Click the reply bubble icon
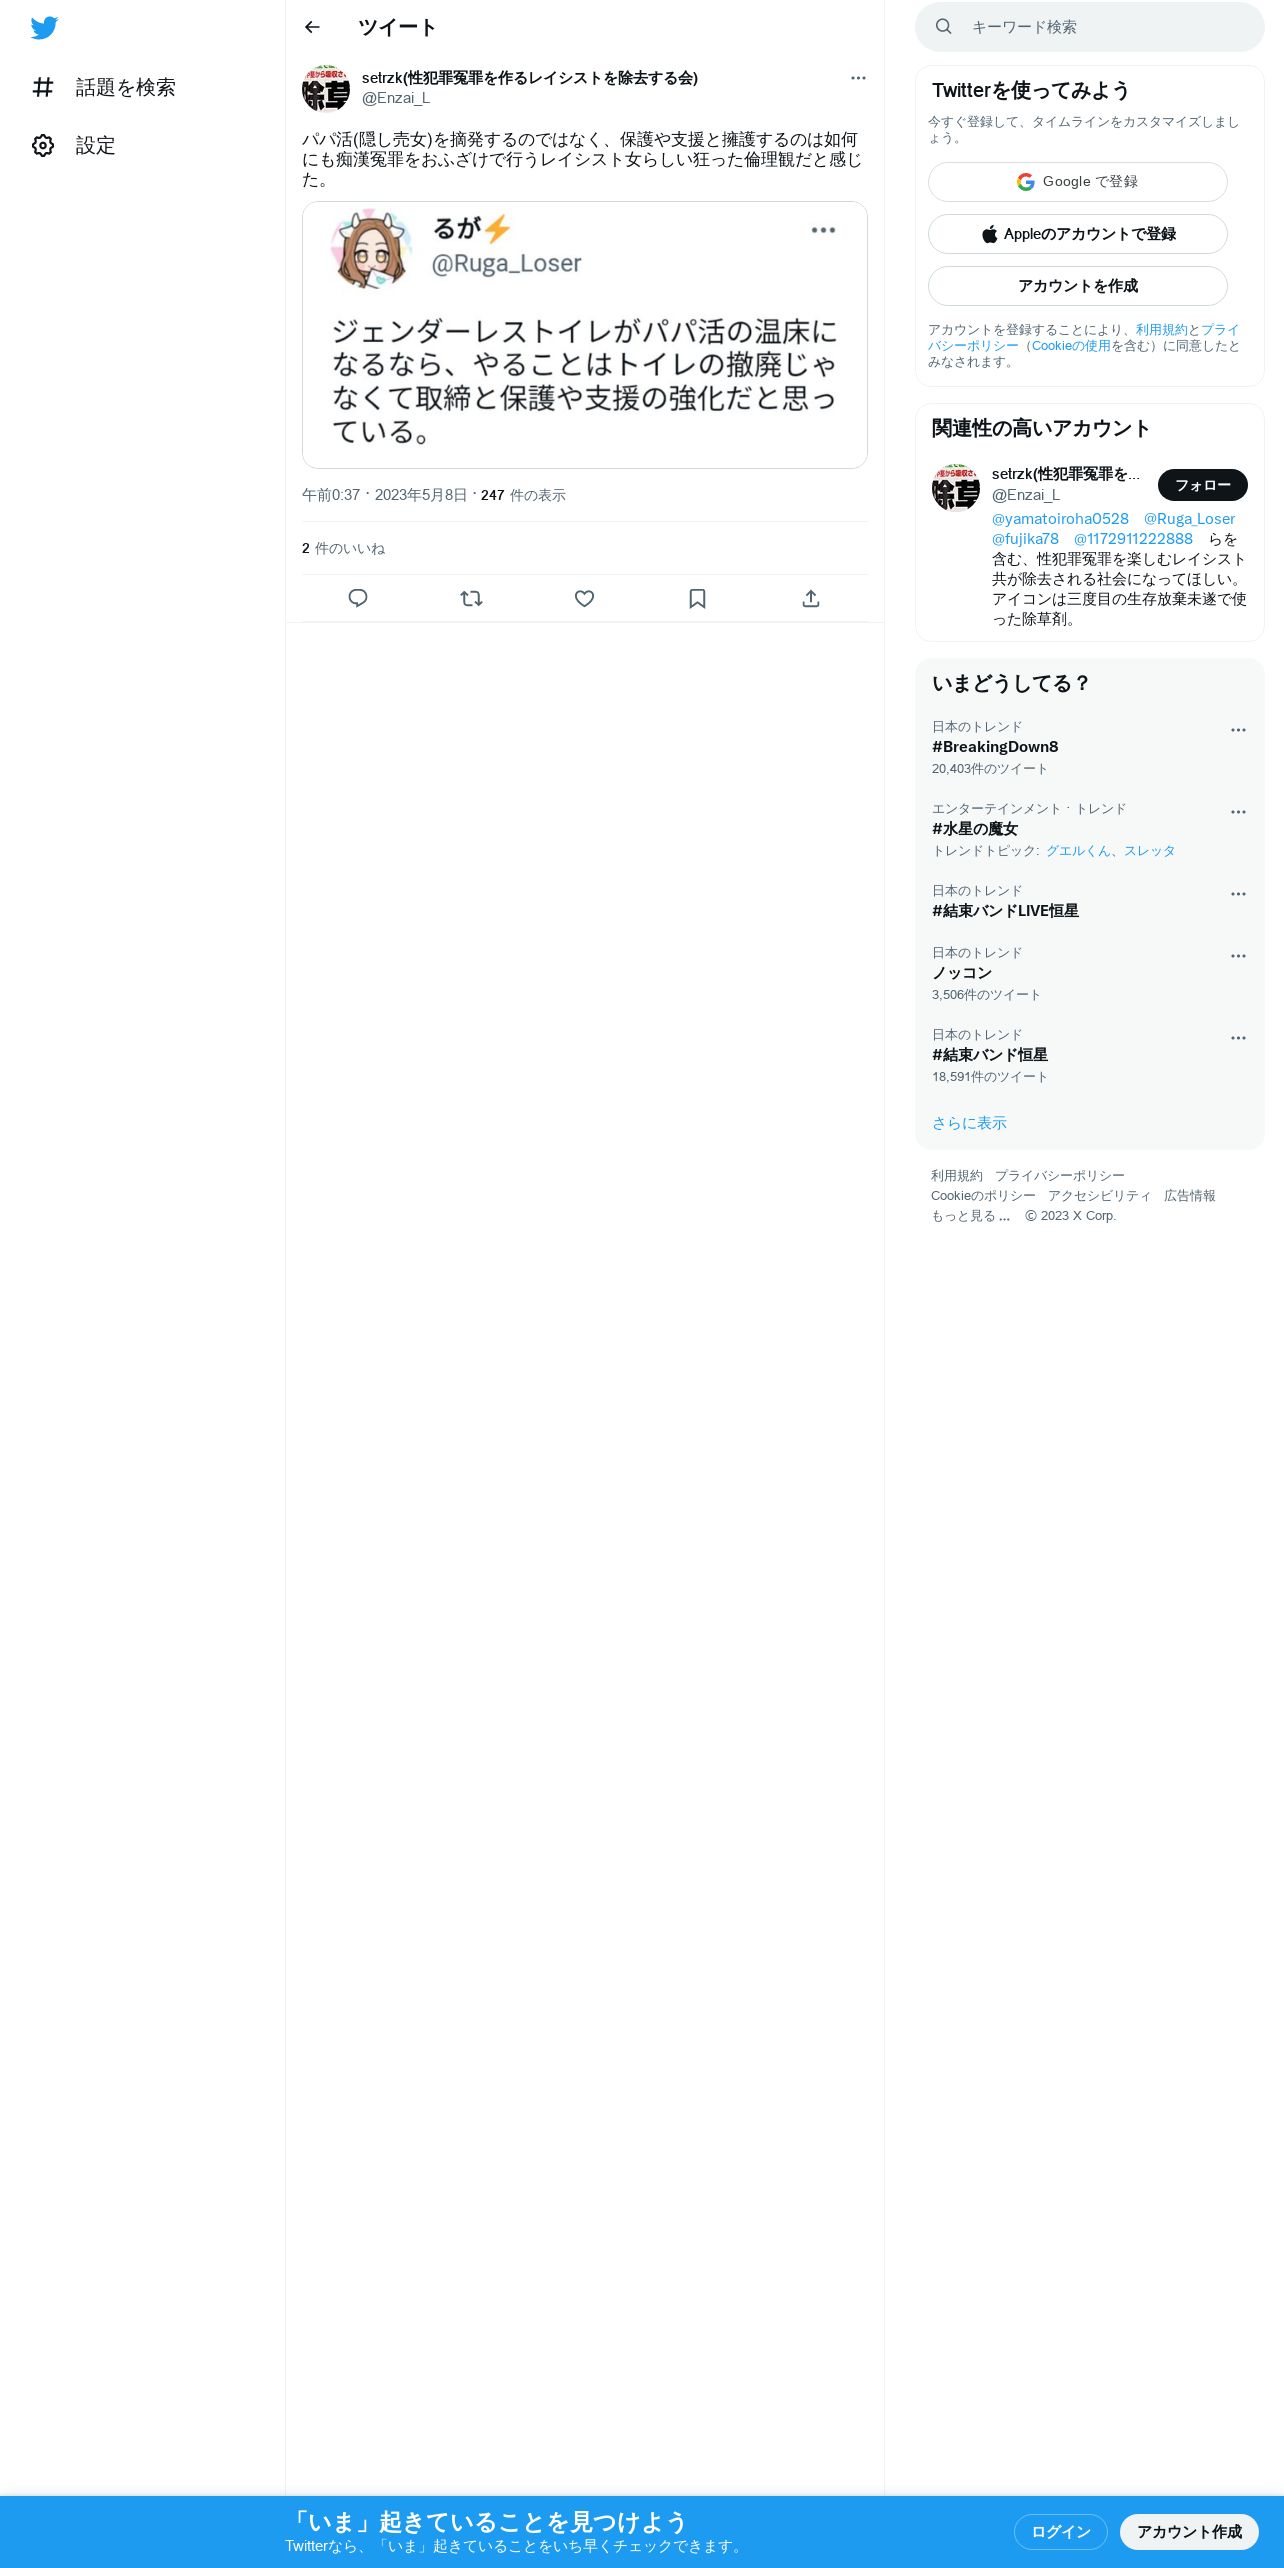Screen dimensions: 1284x2568 pos(358,598)
